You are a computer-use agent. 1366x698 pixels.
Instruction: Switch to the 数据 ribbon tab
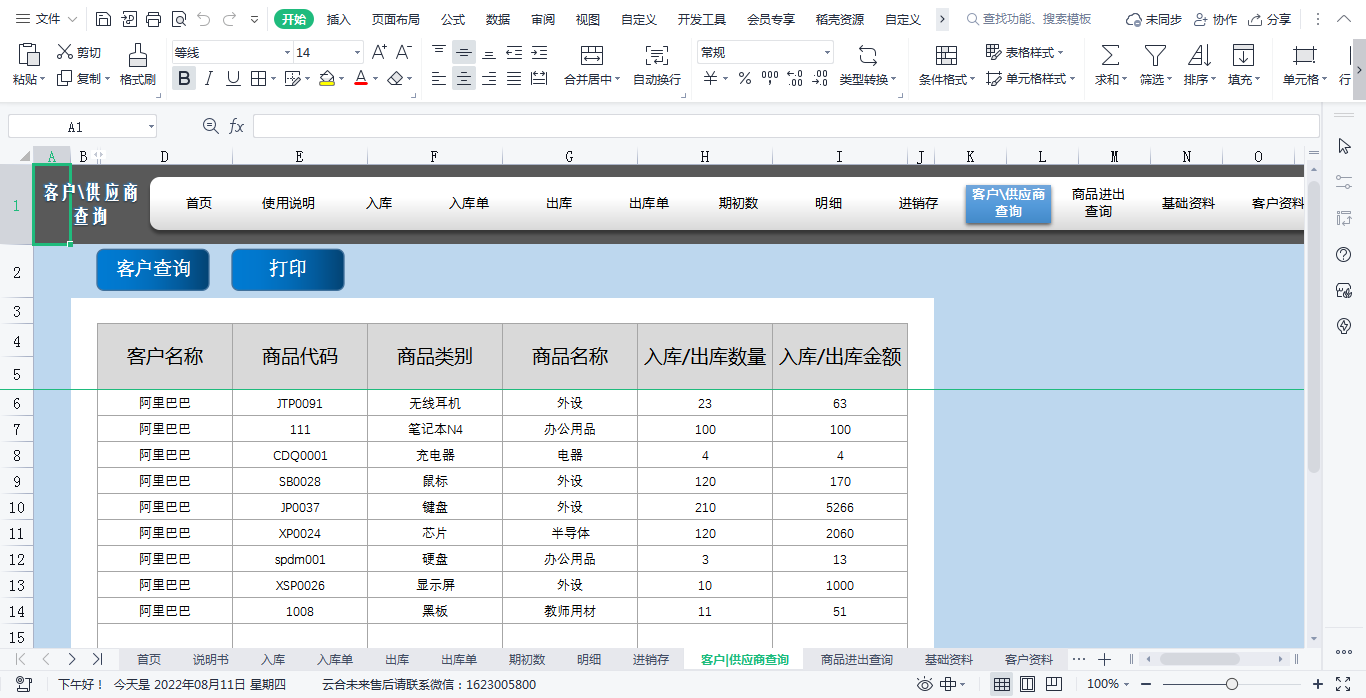coord(498,19)
